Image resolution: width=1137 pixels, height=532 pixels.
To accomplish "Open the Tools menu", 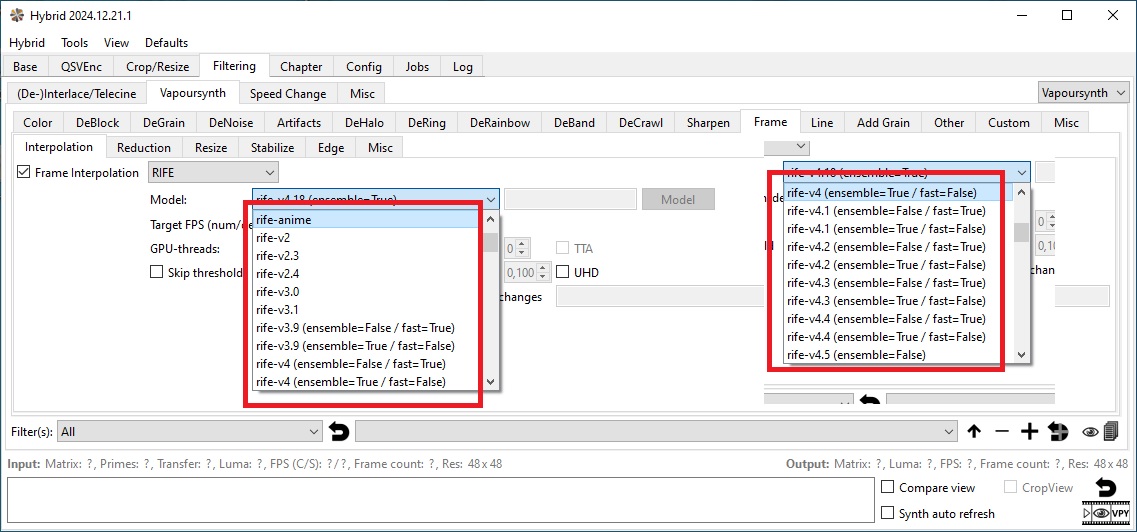I will 74,43.
